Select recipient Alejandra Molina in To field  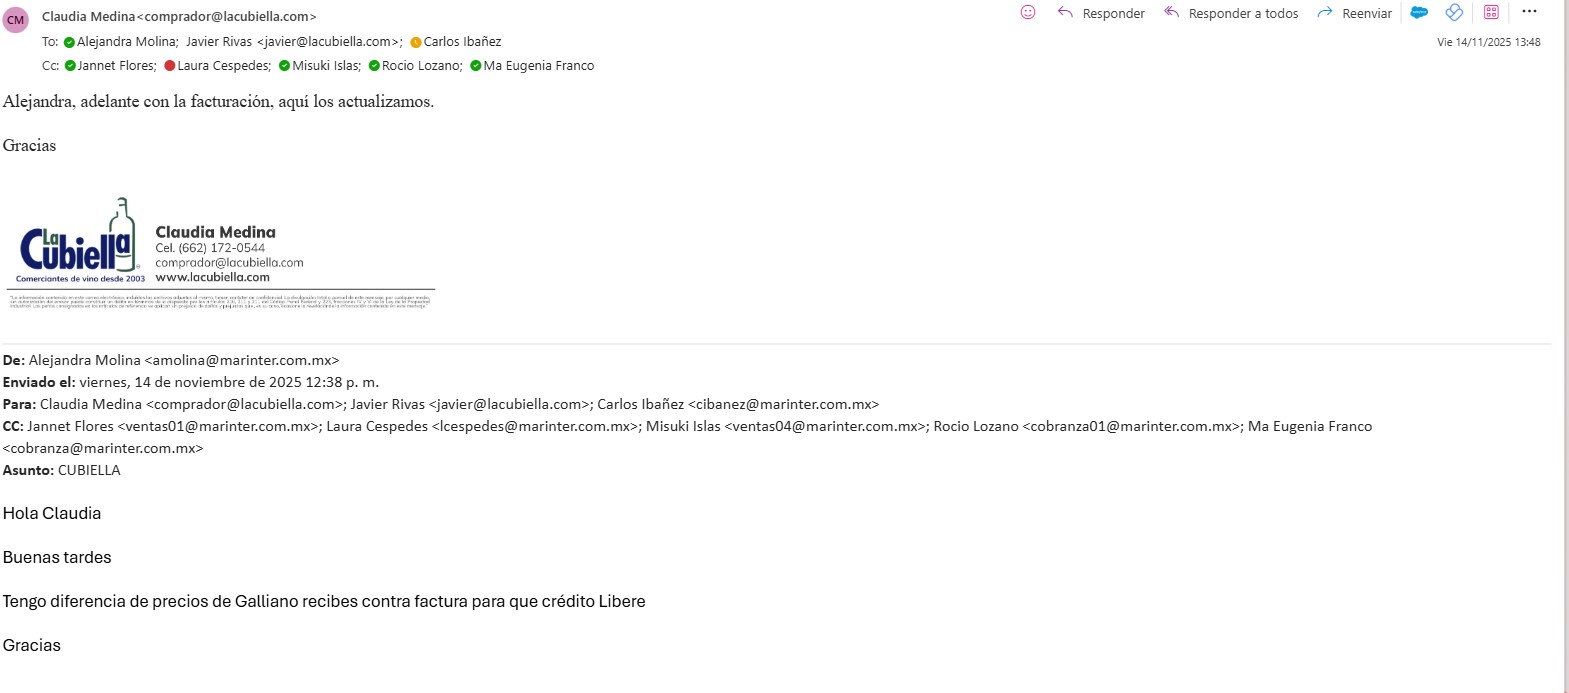click(x=127, y=42)
